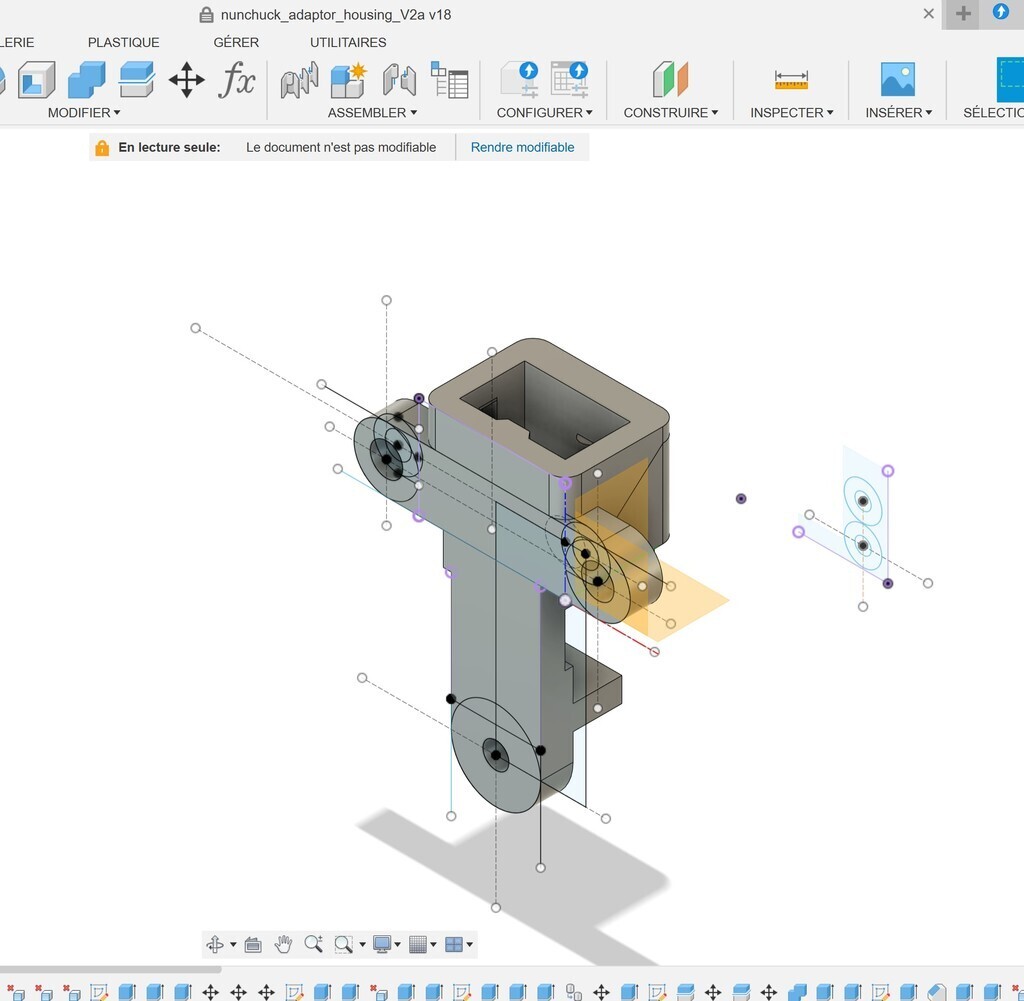This screenshot has width=1024, height=1001.
Task: Click the Insert image icon
Action: pyautogui.click(x=898, y=80)
